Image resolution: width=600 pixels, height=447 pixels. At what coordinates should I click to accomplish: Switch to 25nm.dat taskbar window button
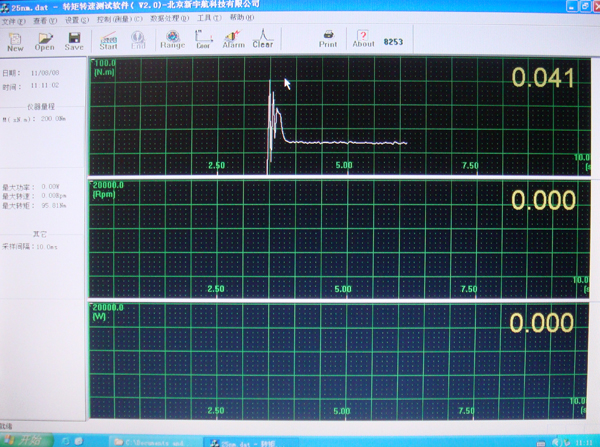[240, 440]
